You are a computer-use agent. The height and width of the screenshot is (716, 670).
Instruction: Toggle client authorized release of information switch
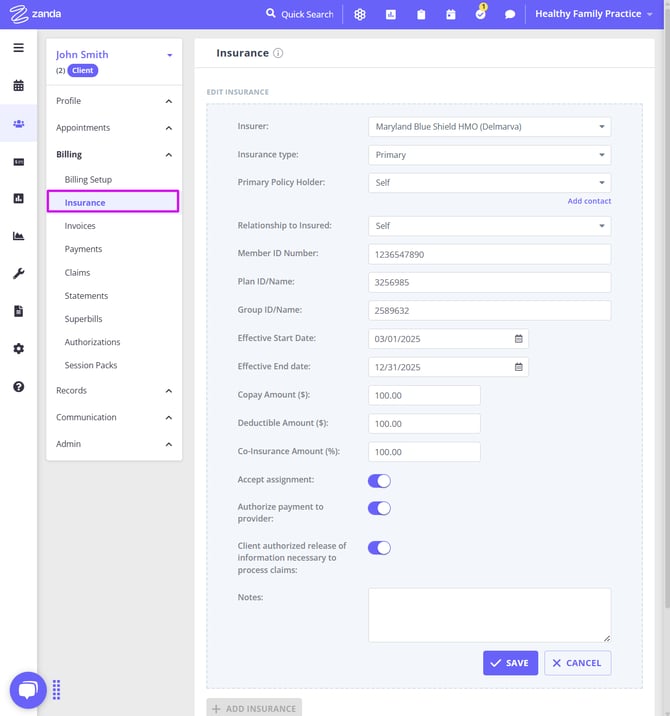click(379, 547)
